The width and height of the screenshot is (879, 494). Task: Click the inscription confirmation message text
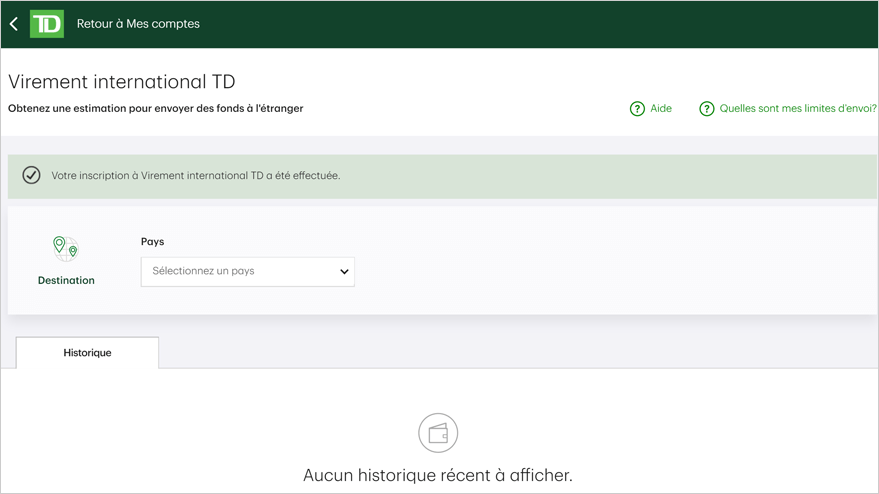(x=196, y=176)
